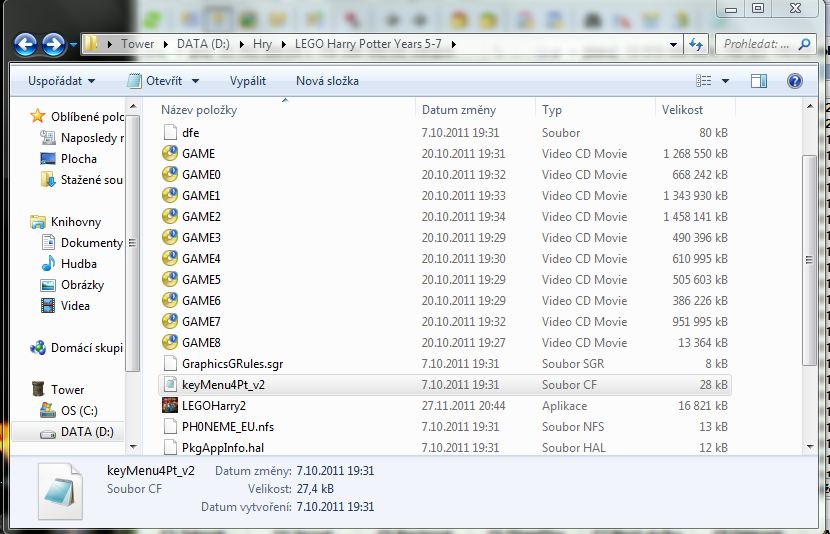Sort by the Velikost column header
Image resolution: width=830 pixels, height=534 pixels.
[x=681, y=110]
